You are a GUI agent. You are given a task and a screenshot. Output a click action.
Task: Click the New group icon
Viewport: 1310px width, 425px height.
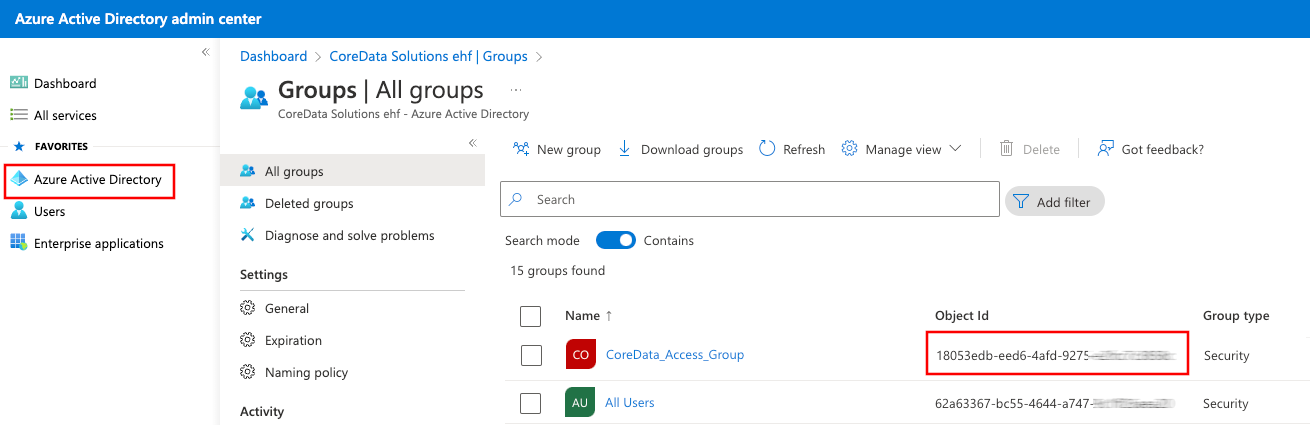click(x=521, y=149)
